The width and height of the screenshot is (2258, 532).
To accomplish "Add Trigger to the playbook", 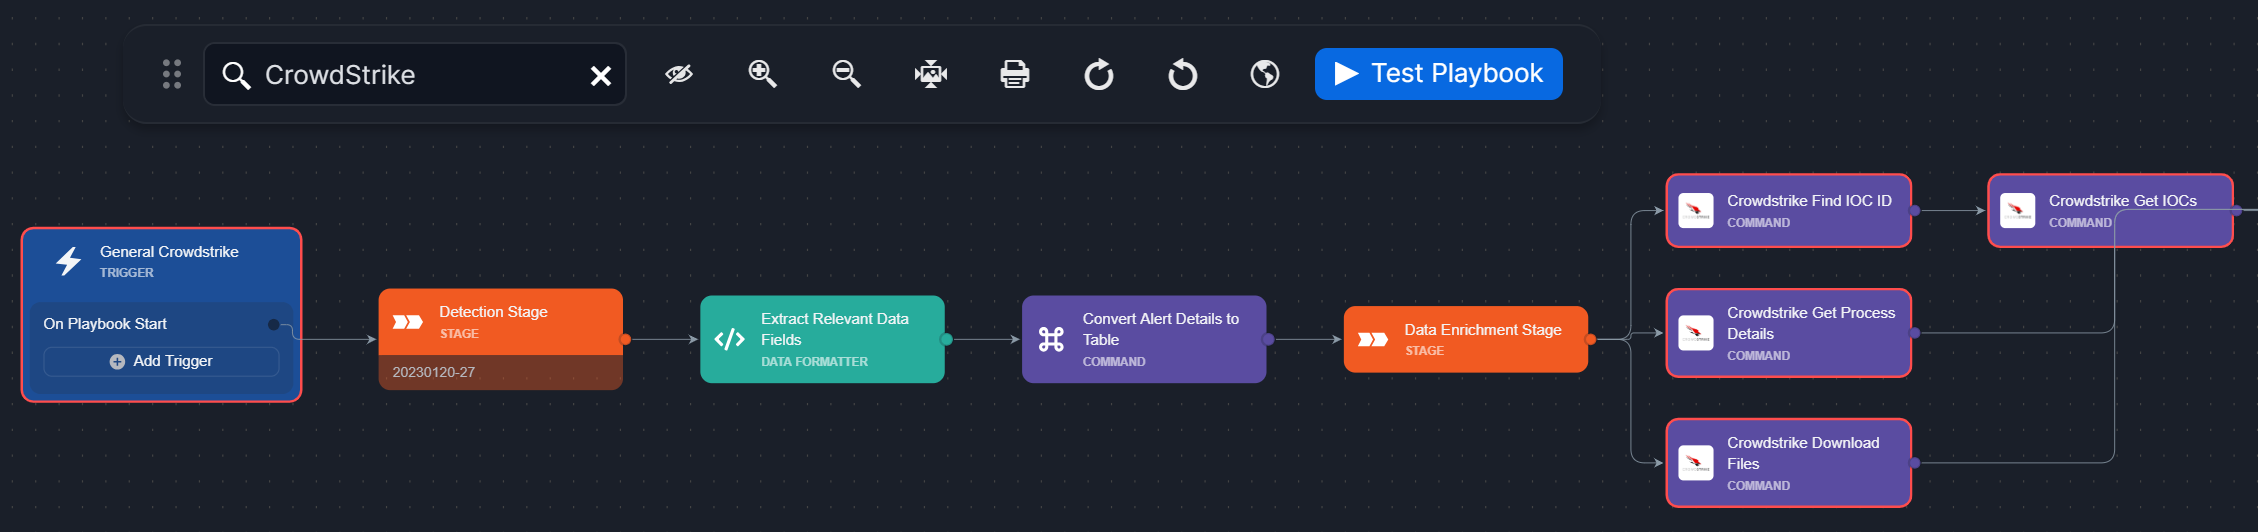I will 161,361.
